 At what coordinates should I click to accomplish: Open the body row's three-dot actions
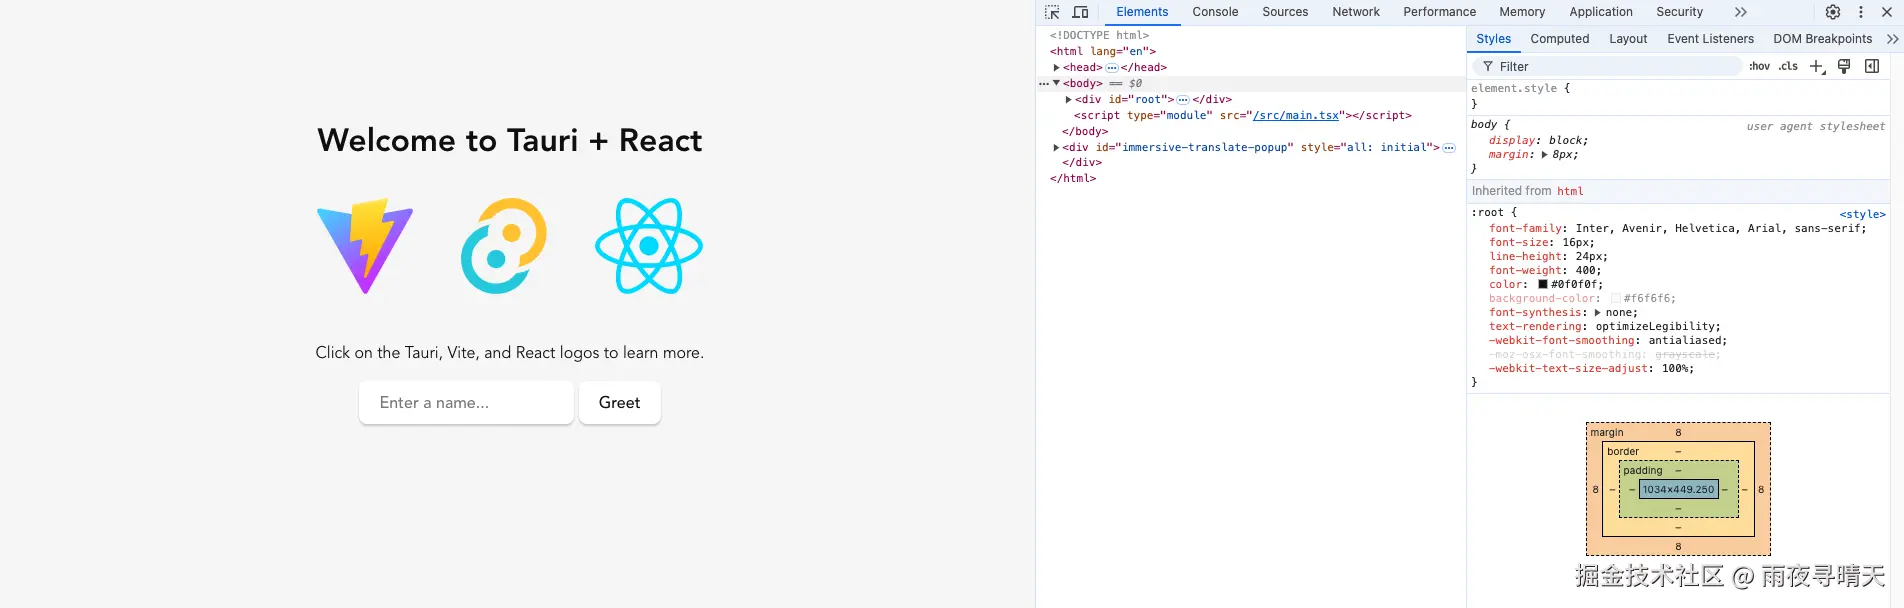[1044, 83]
